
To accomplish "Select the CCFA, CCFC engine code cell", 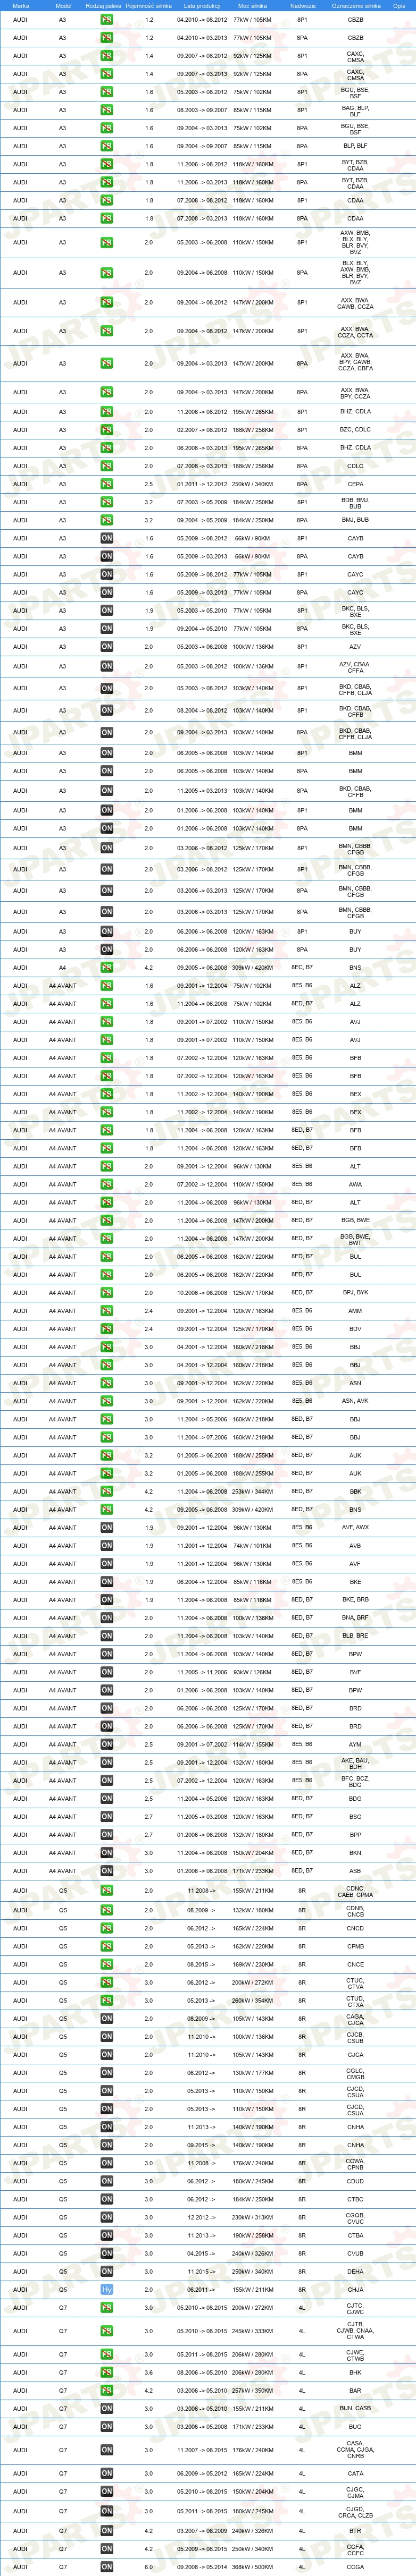I will coord(355,2548).
